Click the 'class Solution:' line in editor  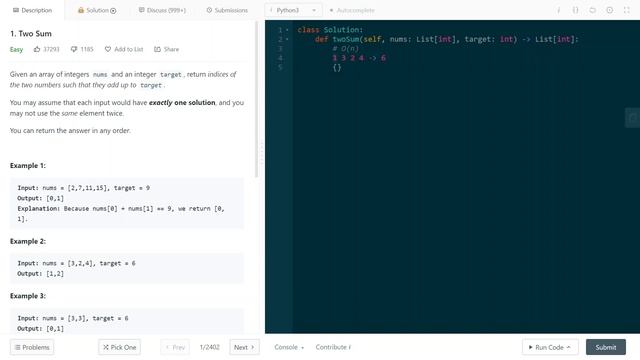(x=330, y=30)
